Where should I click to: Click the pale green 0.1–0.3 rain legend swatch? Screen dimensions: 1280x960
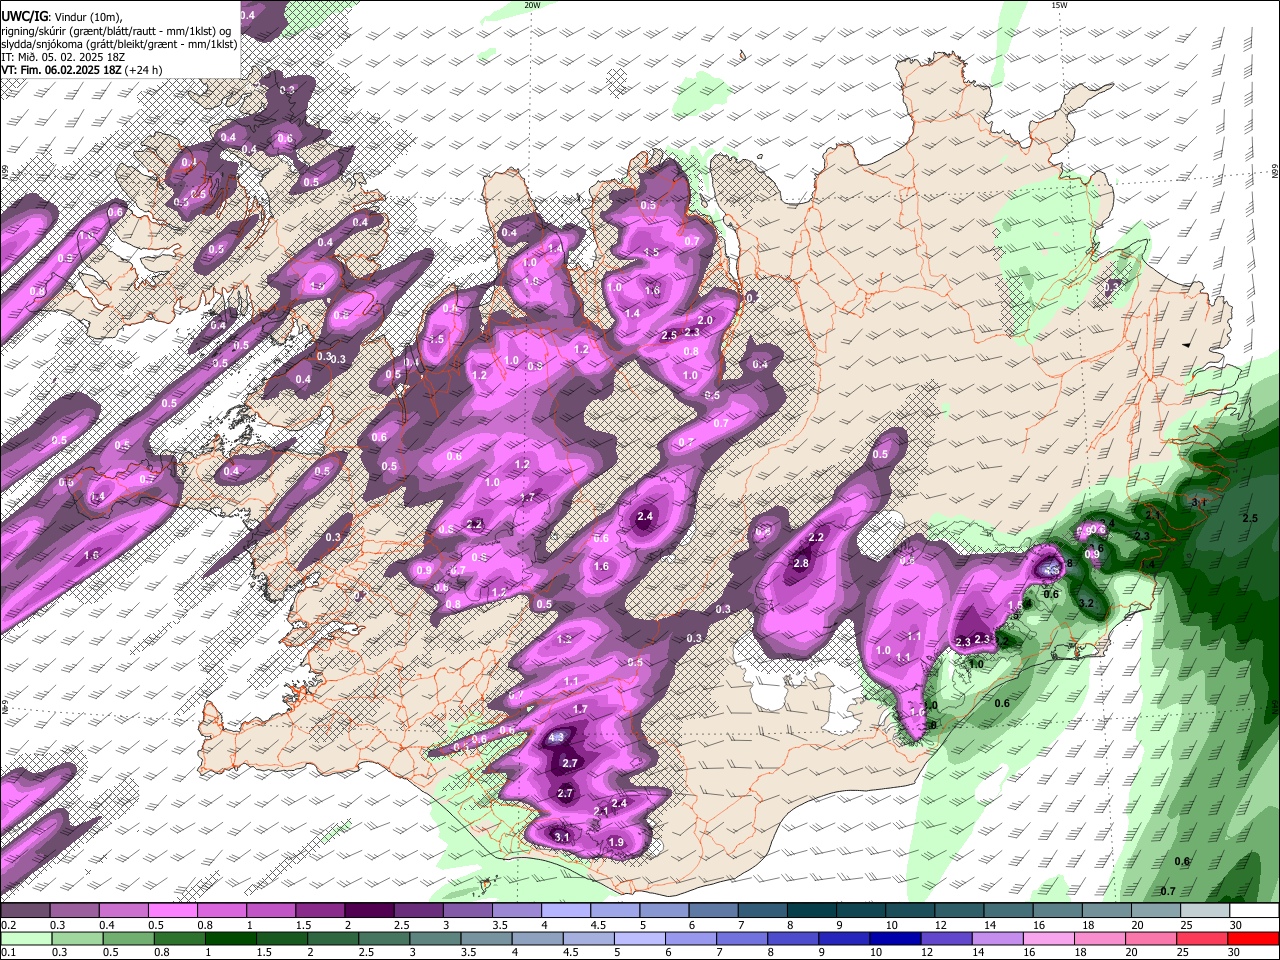coord(25,938)
